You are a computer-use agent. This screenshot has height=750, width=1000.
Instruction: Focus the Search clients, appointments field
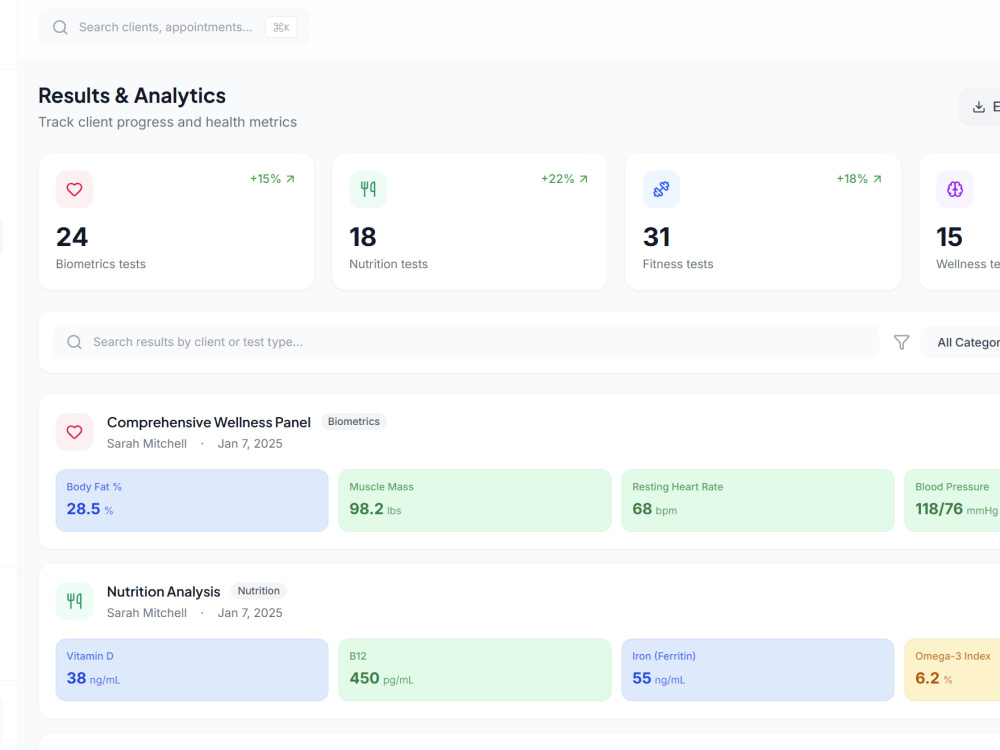[174, 27]
